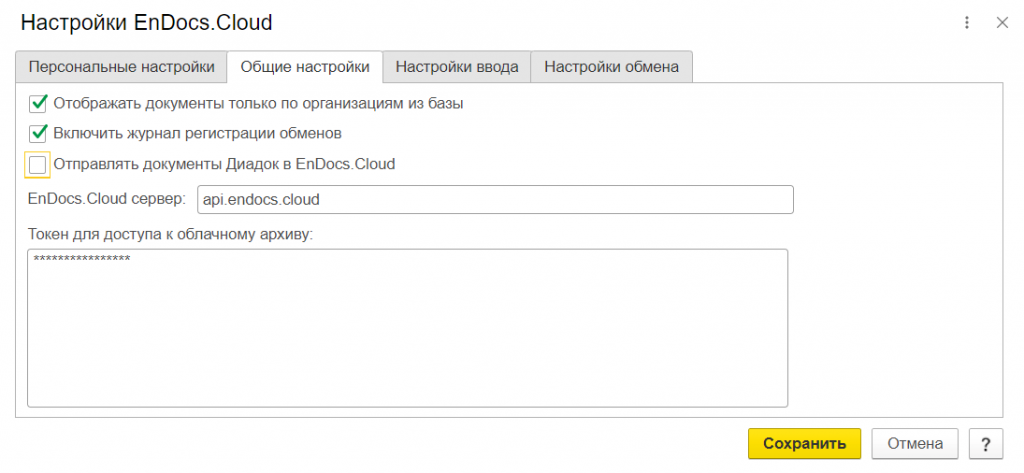Switch to Персональные настройки tab
This screenshot has width=1024, height=473.
pyautogui.click(x=121, y=67)
